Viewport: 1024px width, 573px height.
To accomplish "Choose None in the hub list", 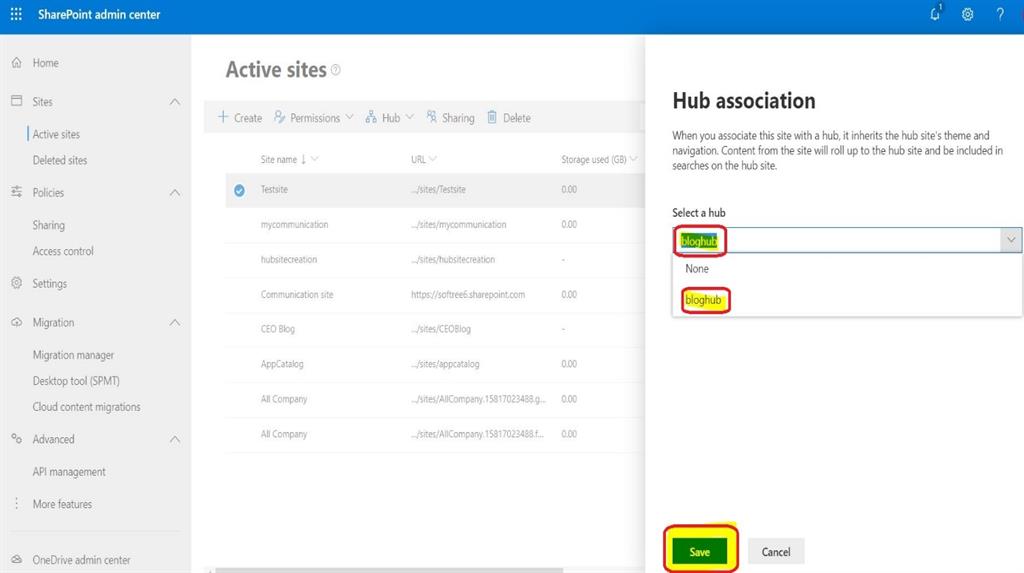I will point(847,269).
